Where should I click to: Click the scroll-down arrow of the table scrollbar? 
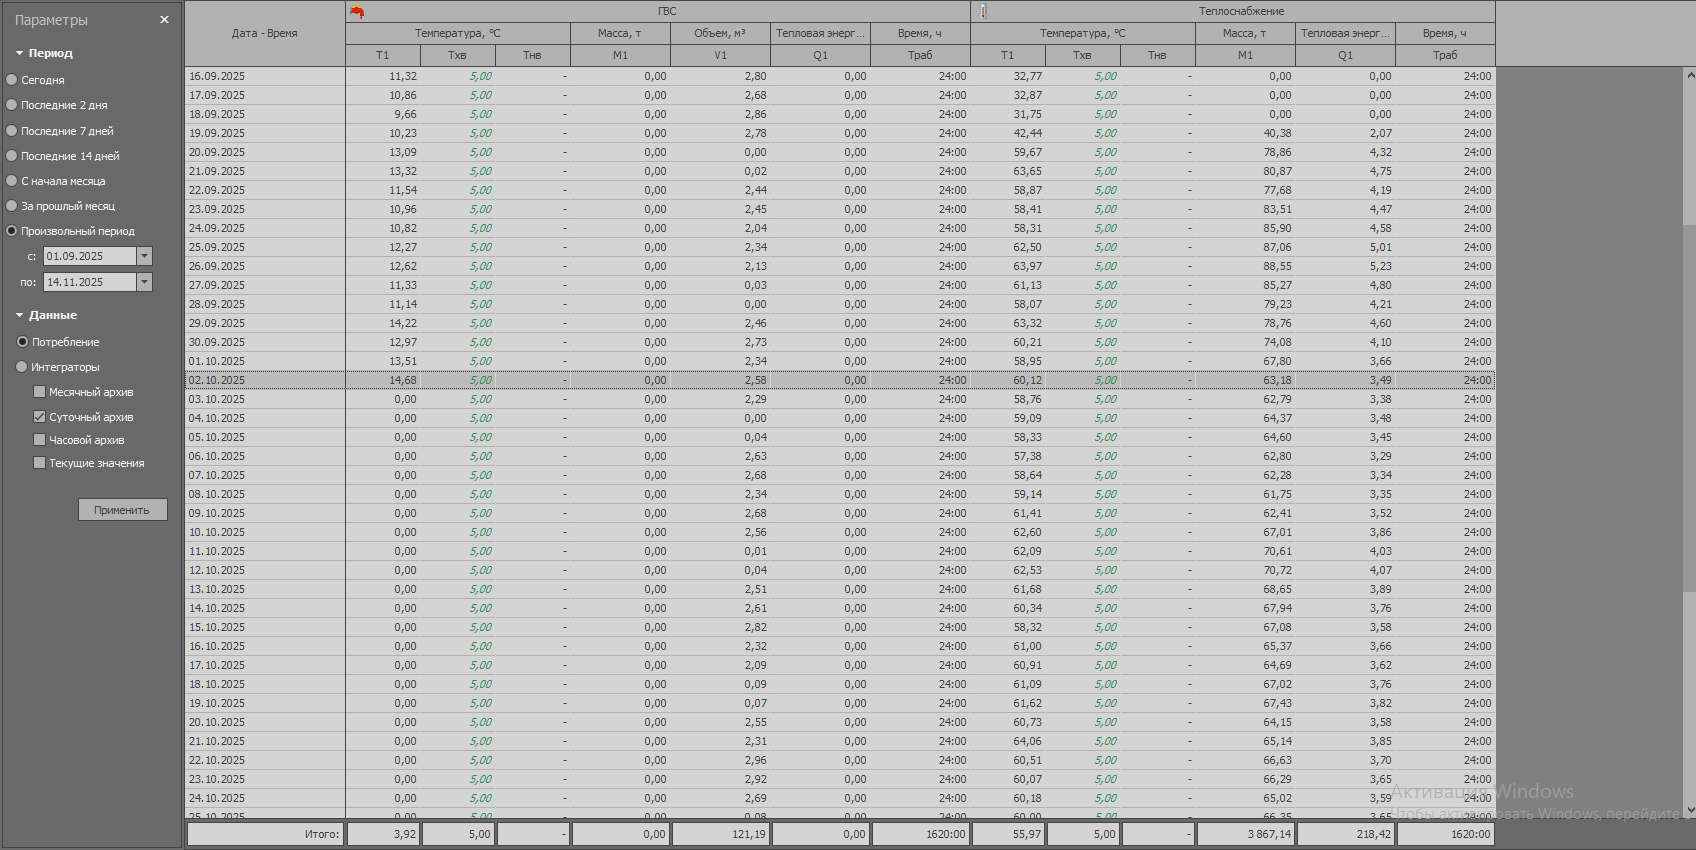(1690, 810)
